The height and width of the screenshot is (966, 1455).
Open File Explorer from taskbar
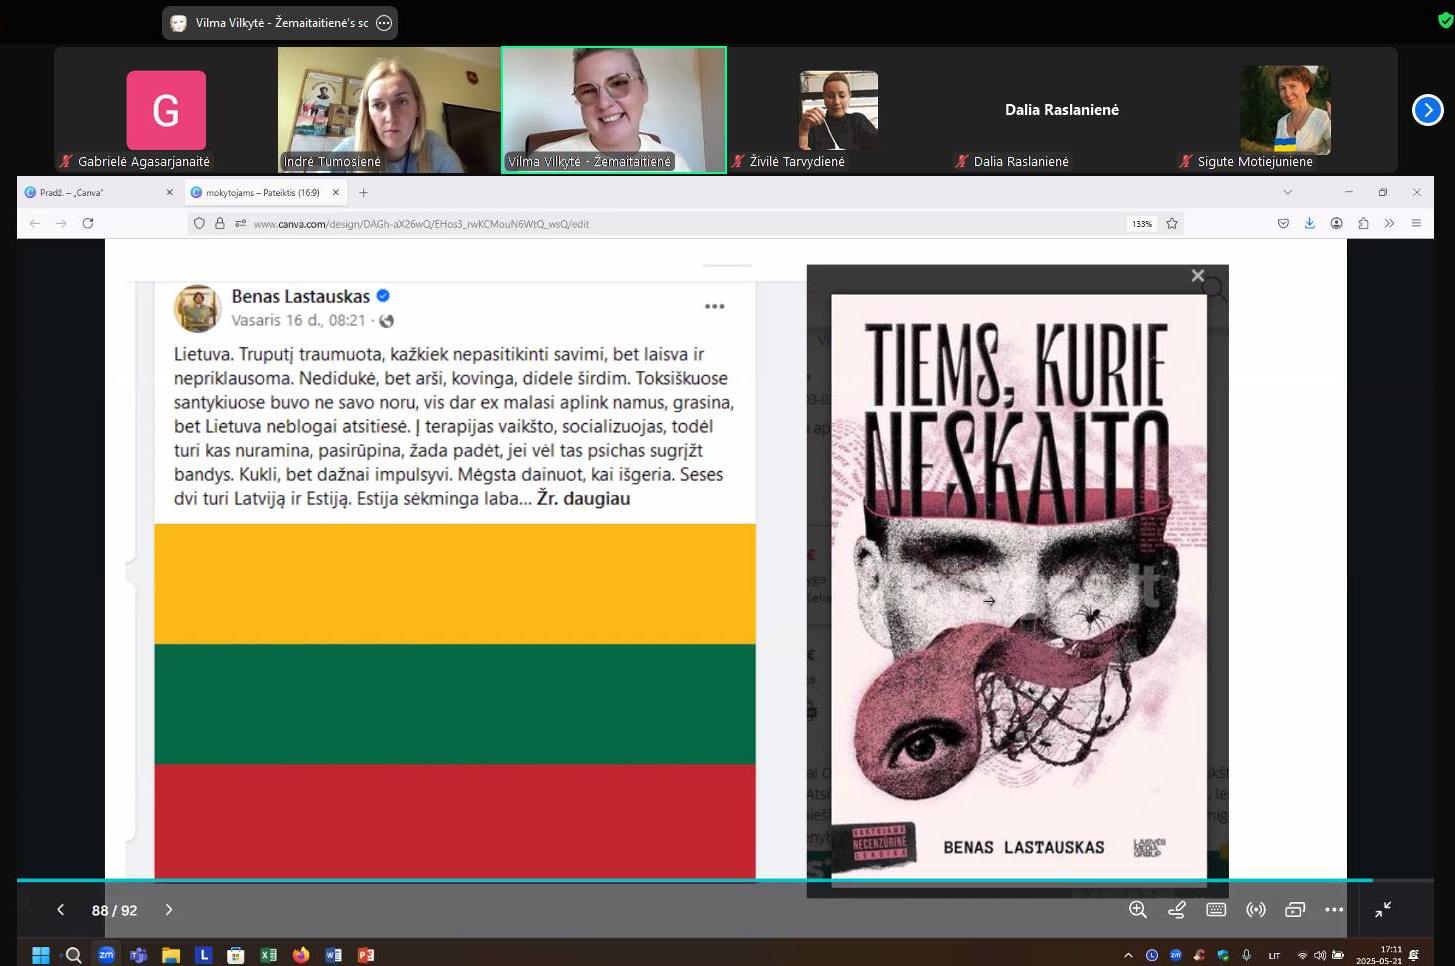[171, 955]
